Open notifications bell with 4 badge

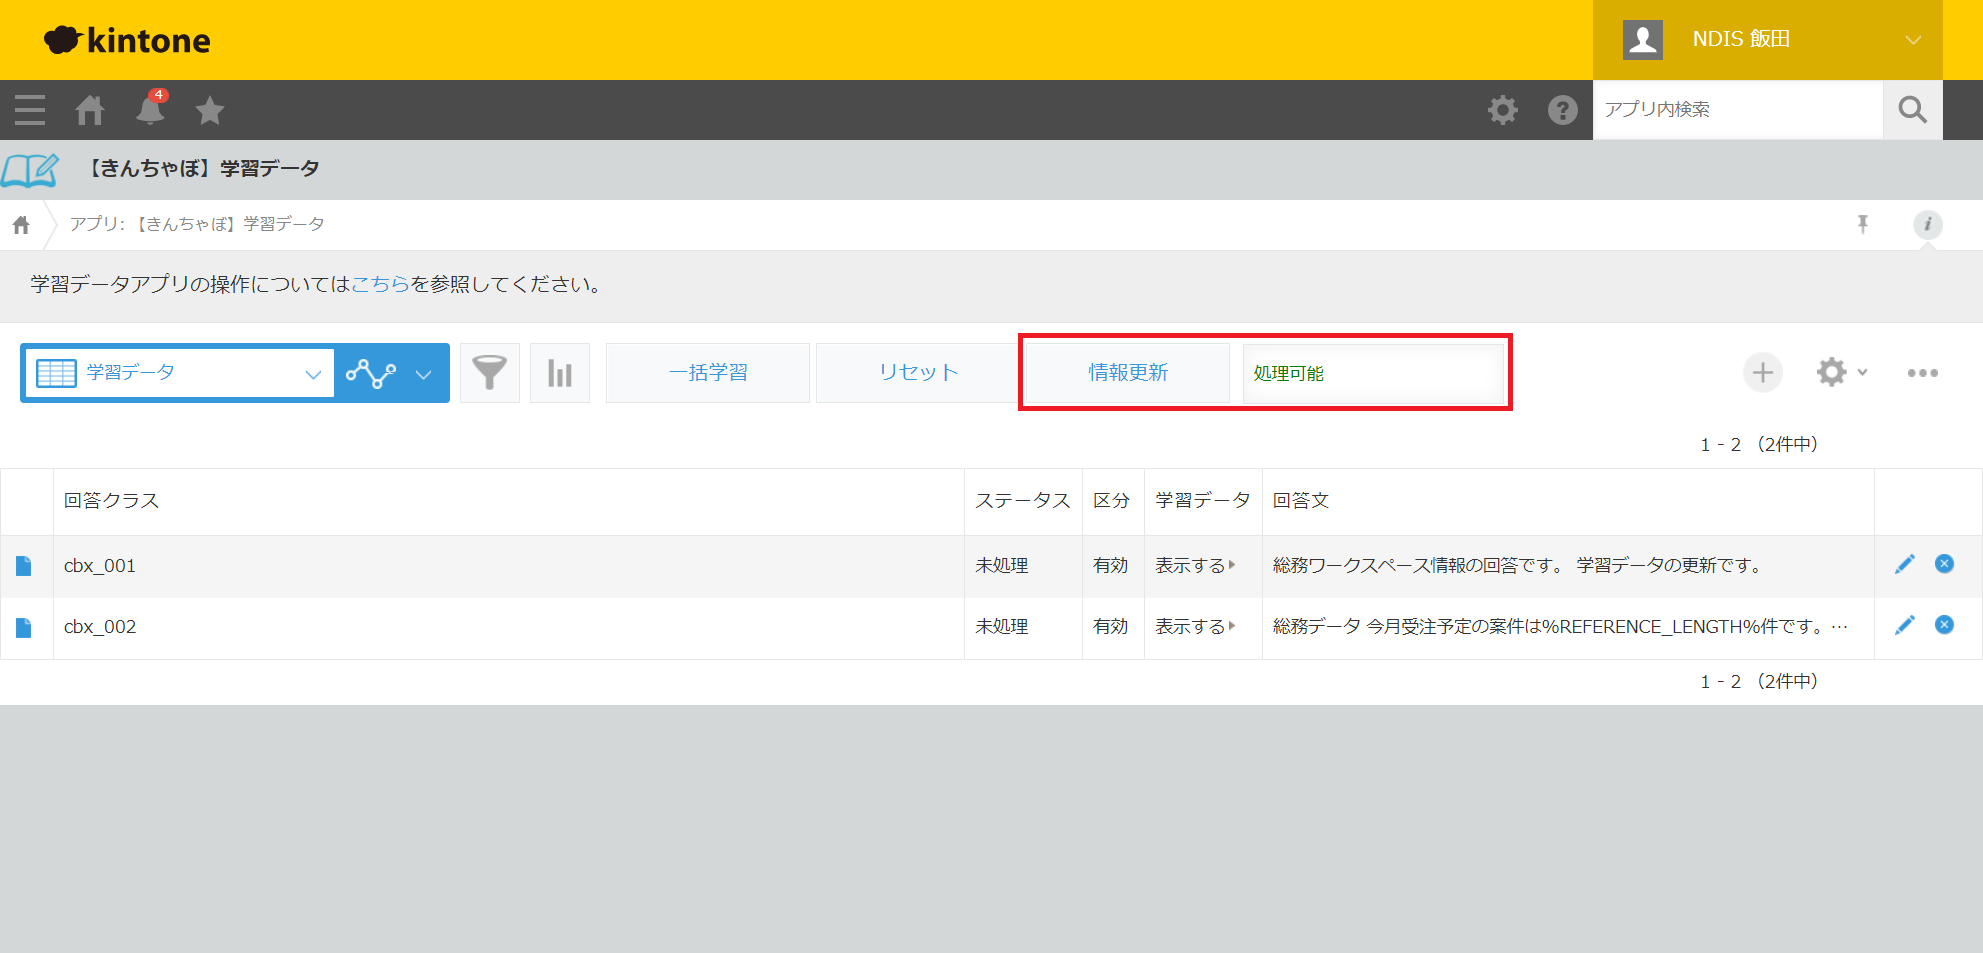150,110
